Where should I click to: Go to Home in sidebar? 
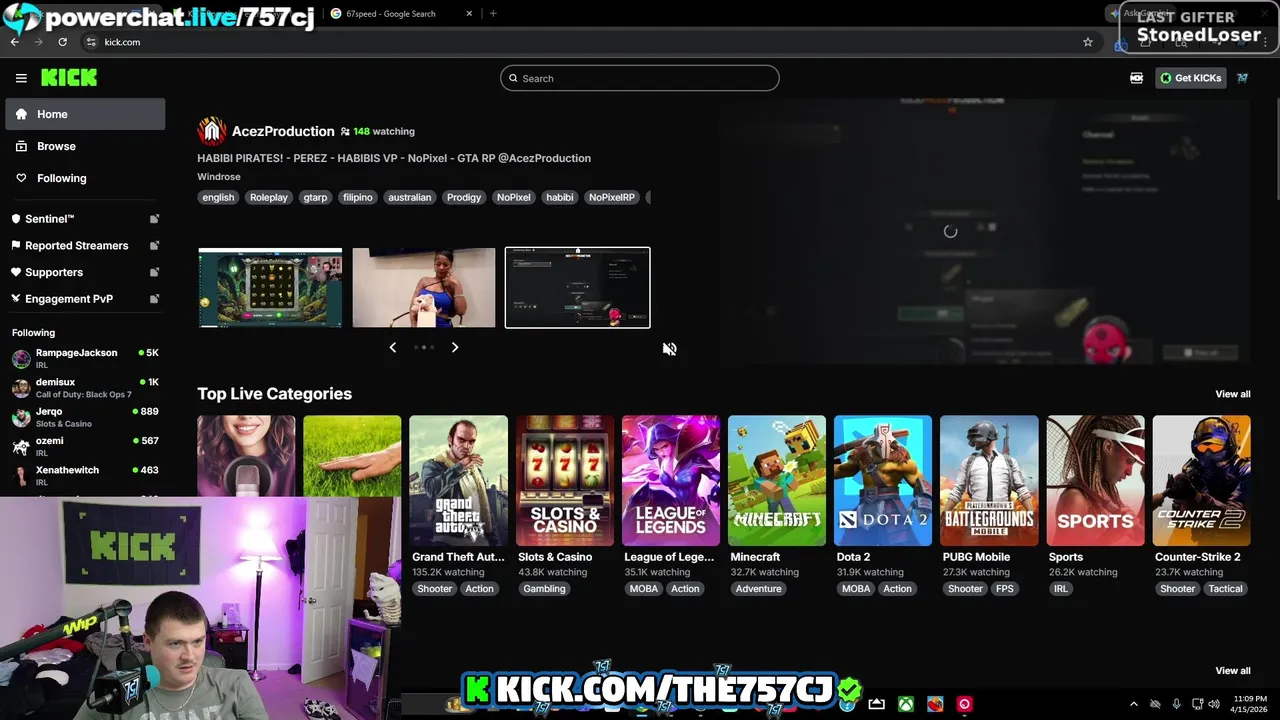(85, 114)
